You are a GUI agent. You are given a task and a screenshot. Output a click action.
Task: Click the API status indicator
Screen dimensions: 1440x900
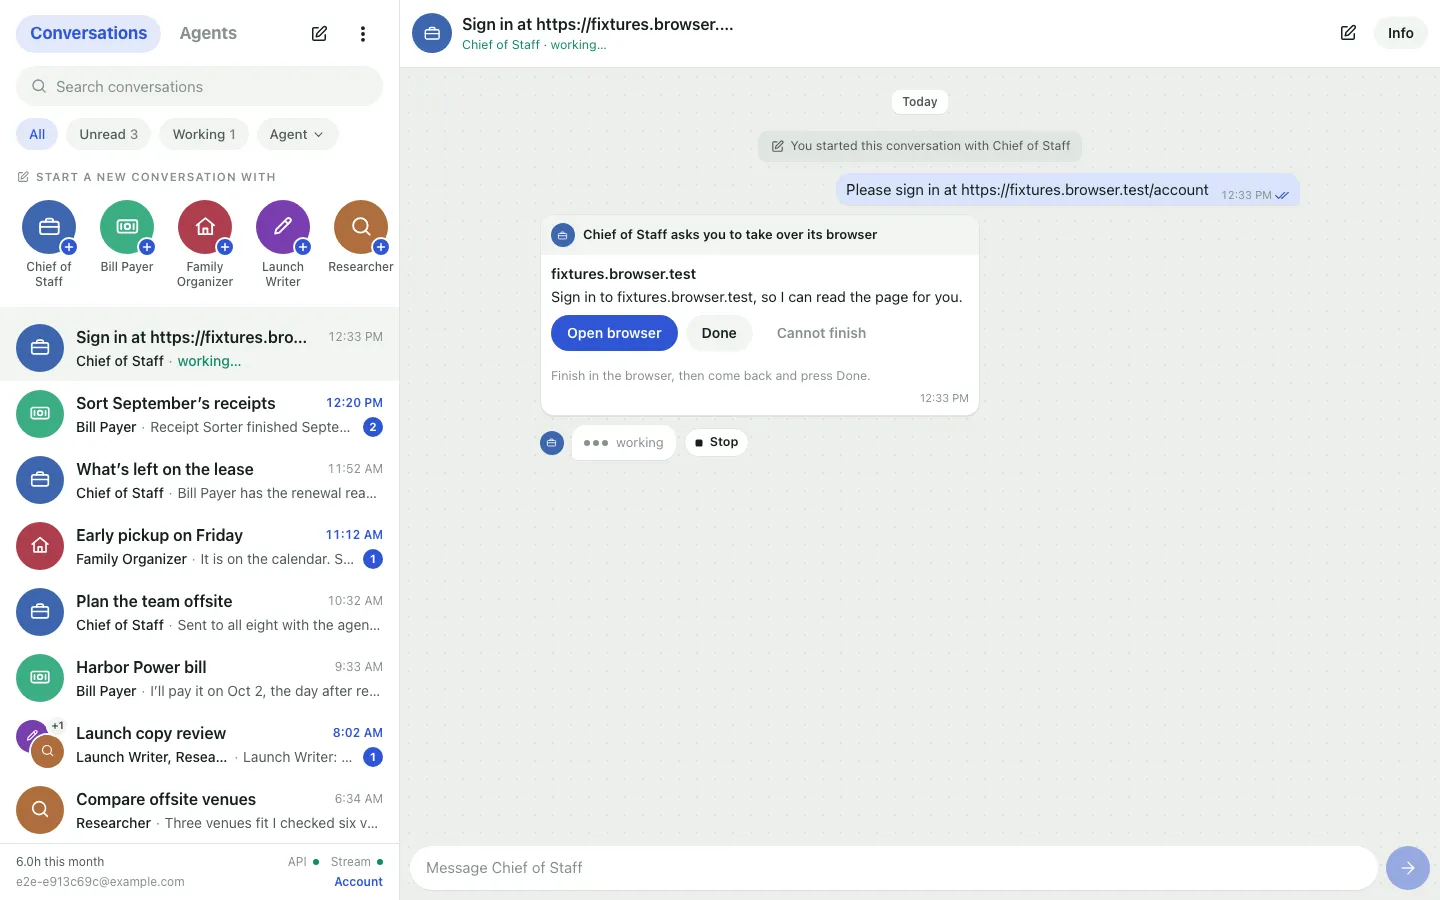click(x=304, y=861)
